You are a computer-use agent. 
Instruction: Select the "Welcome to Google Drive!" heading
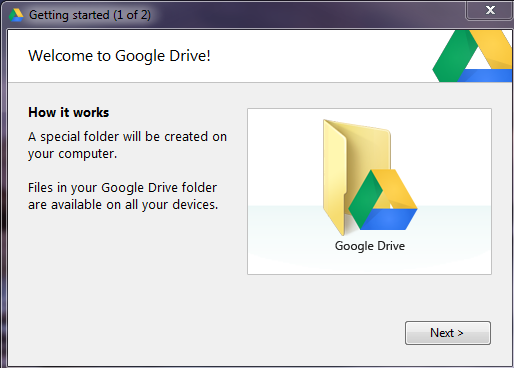[119, 56]
